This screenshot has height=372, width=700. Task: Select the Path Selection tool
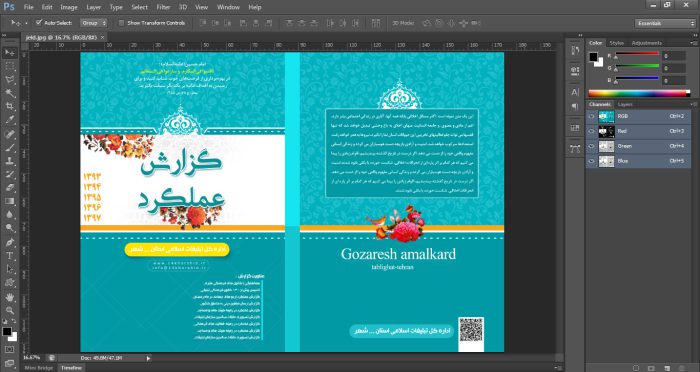(x=10, y=269)
